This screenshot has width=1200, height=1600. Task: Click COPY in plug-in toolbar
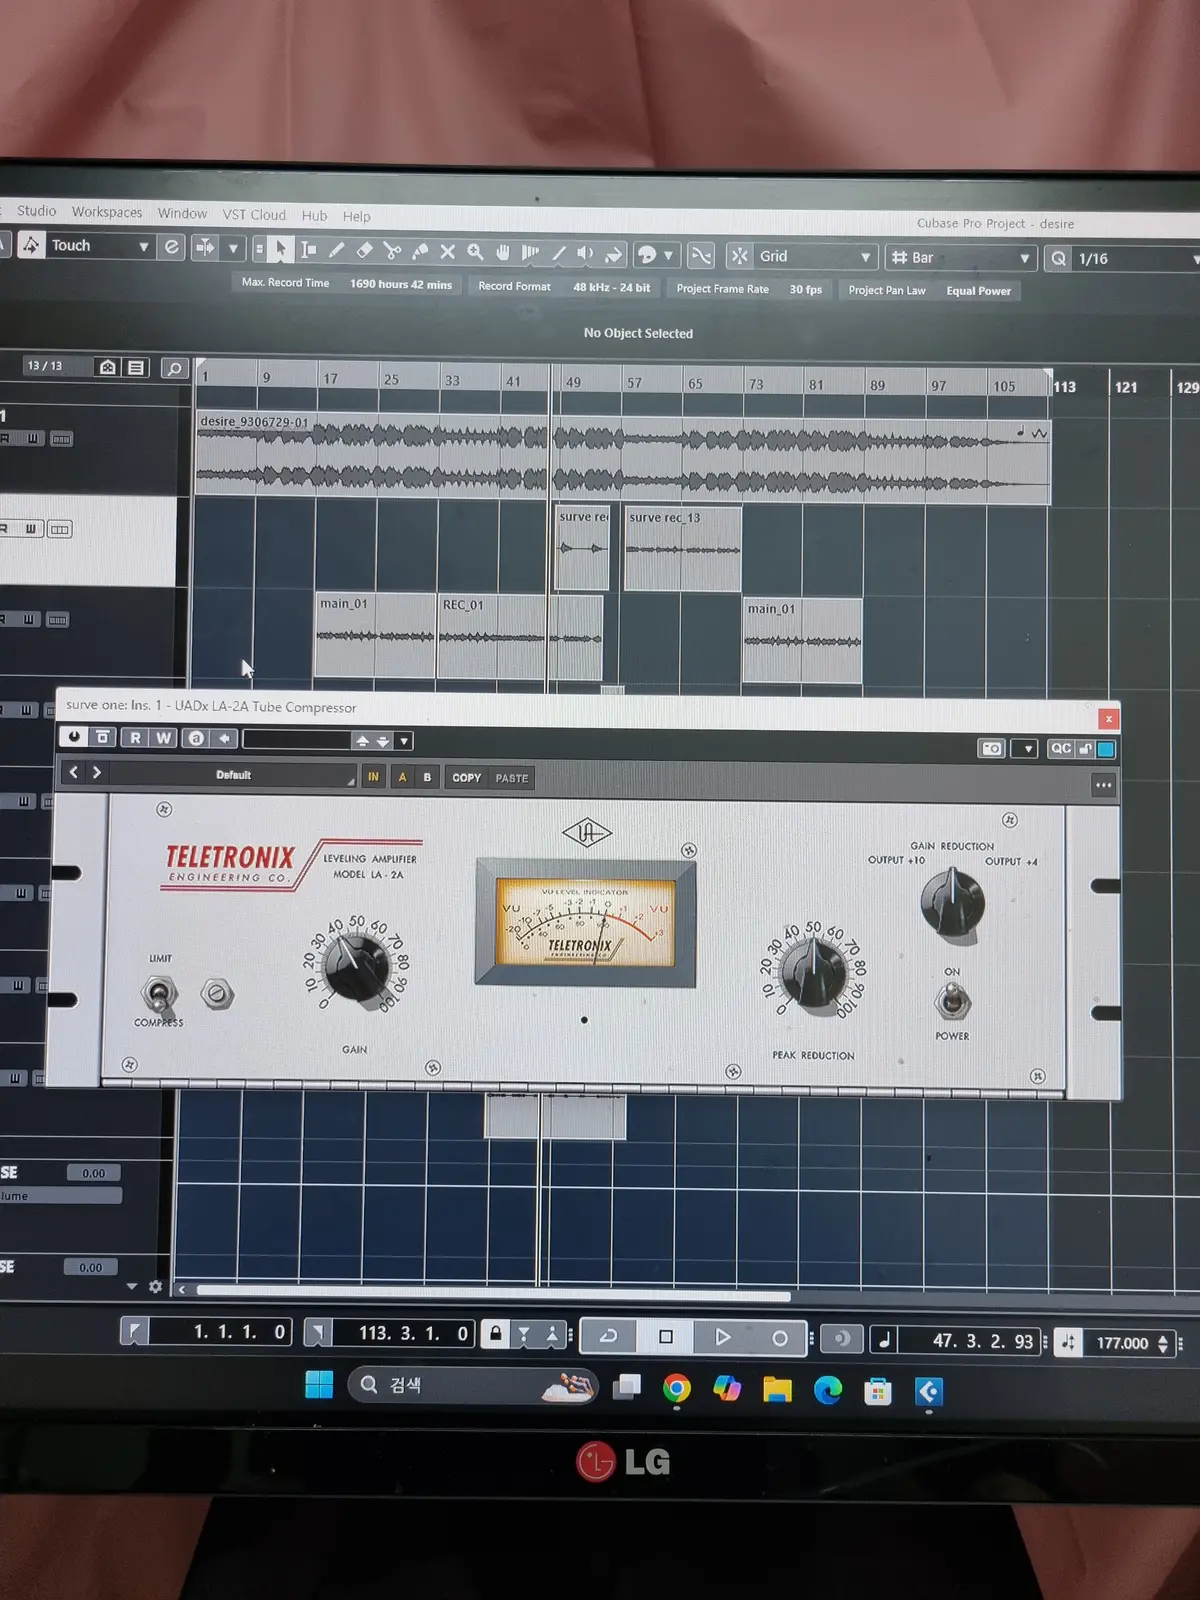click(x=466, y=778)
